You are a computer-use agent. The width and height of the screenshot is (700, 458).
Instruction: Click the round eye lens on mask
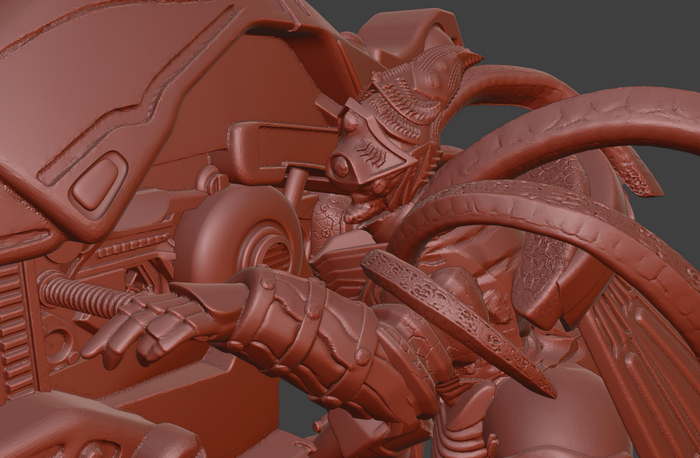point(342,166)
